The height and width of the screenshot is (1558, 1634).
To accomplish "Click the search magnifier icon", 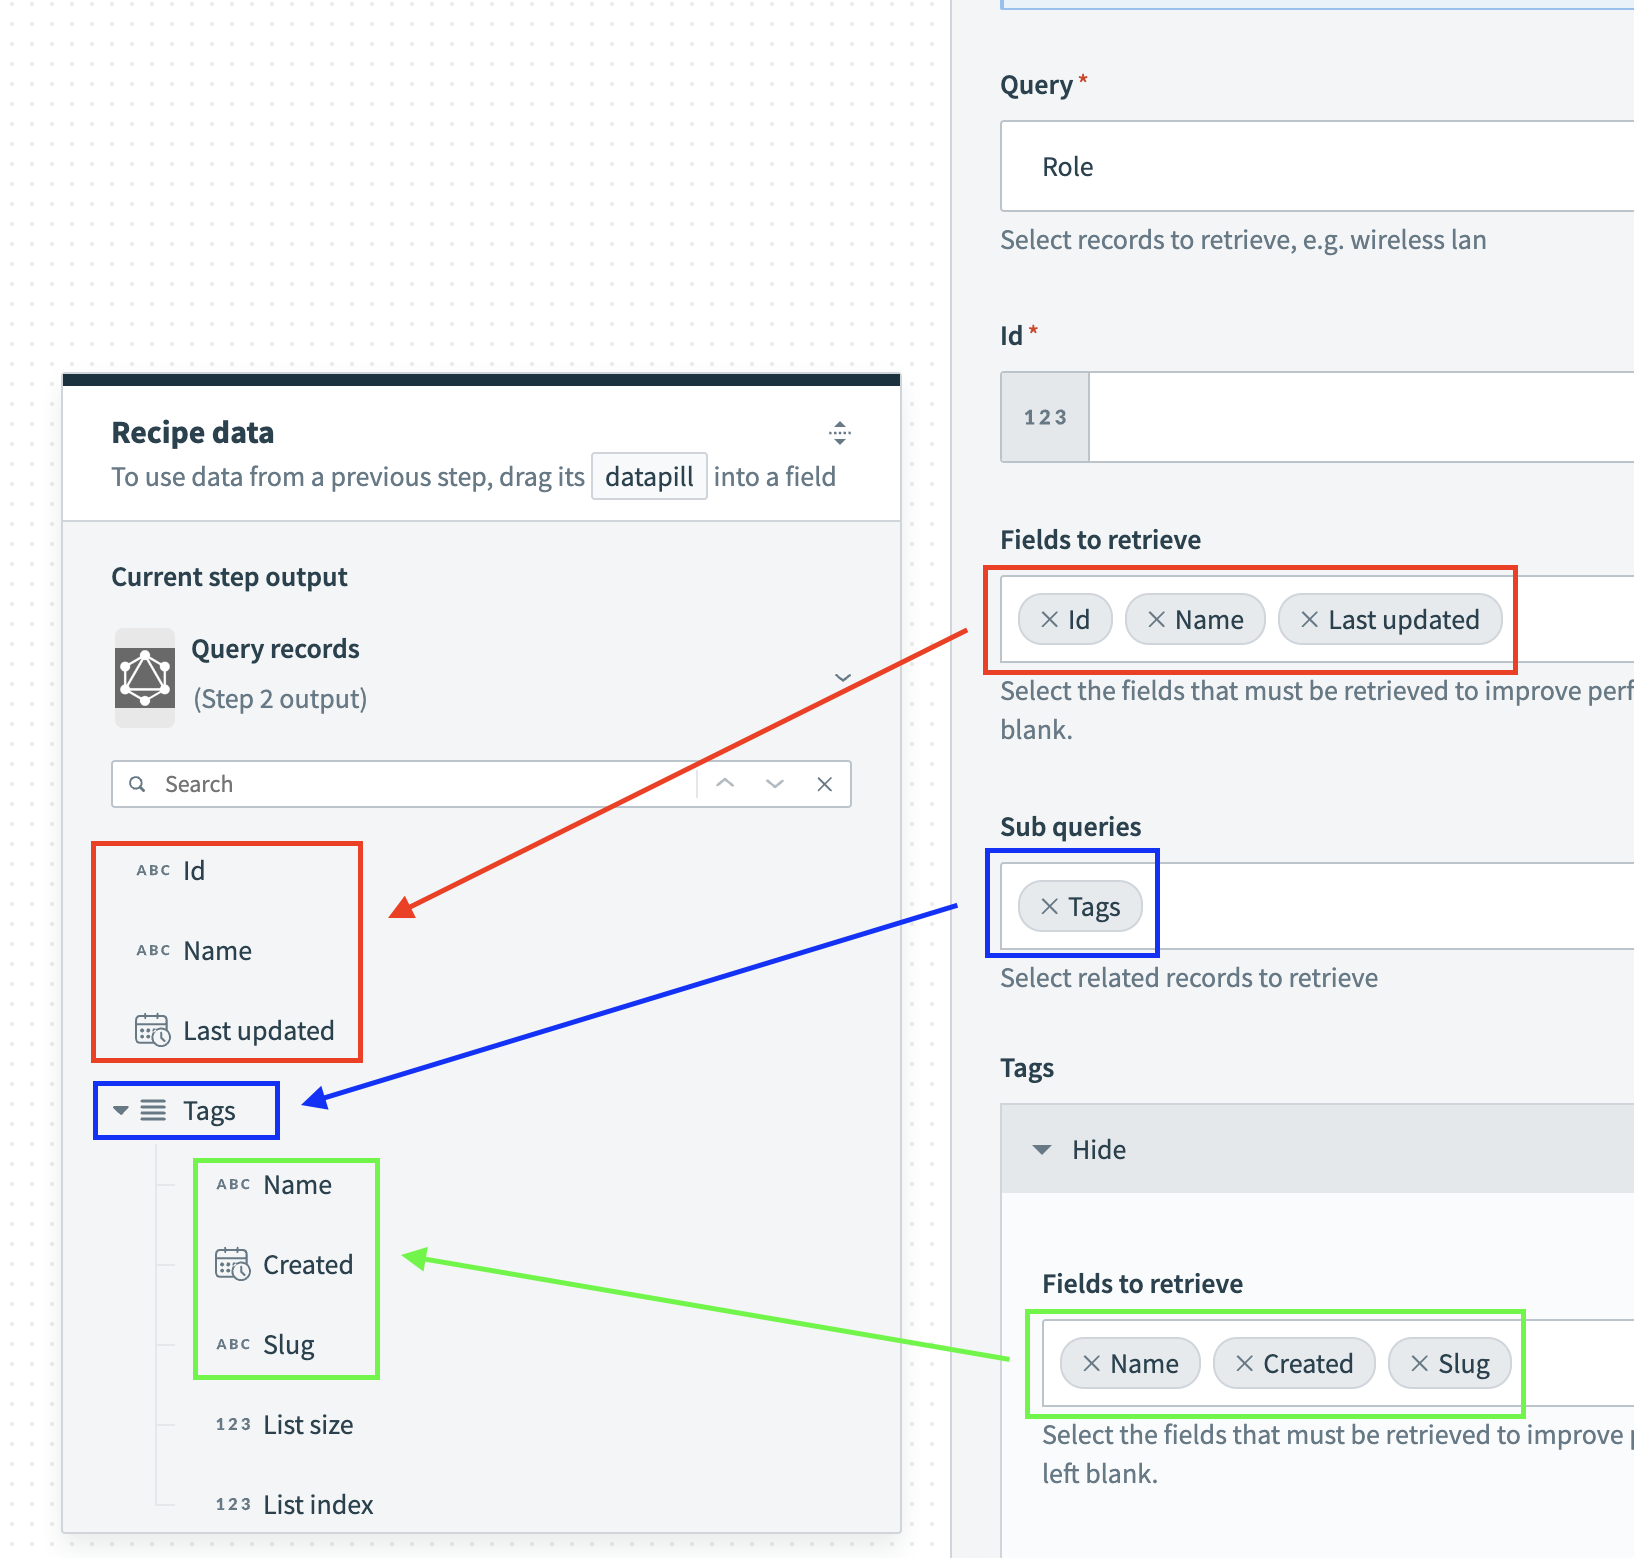I will click(137, 784).
